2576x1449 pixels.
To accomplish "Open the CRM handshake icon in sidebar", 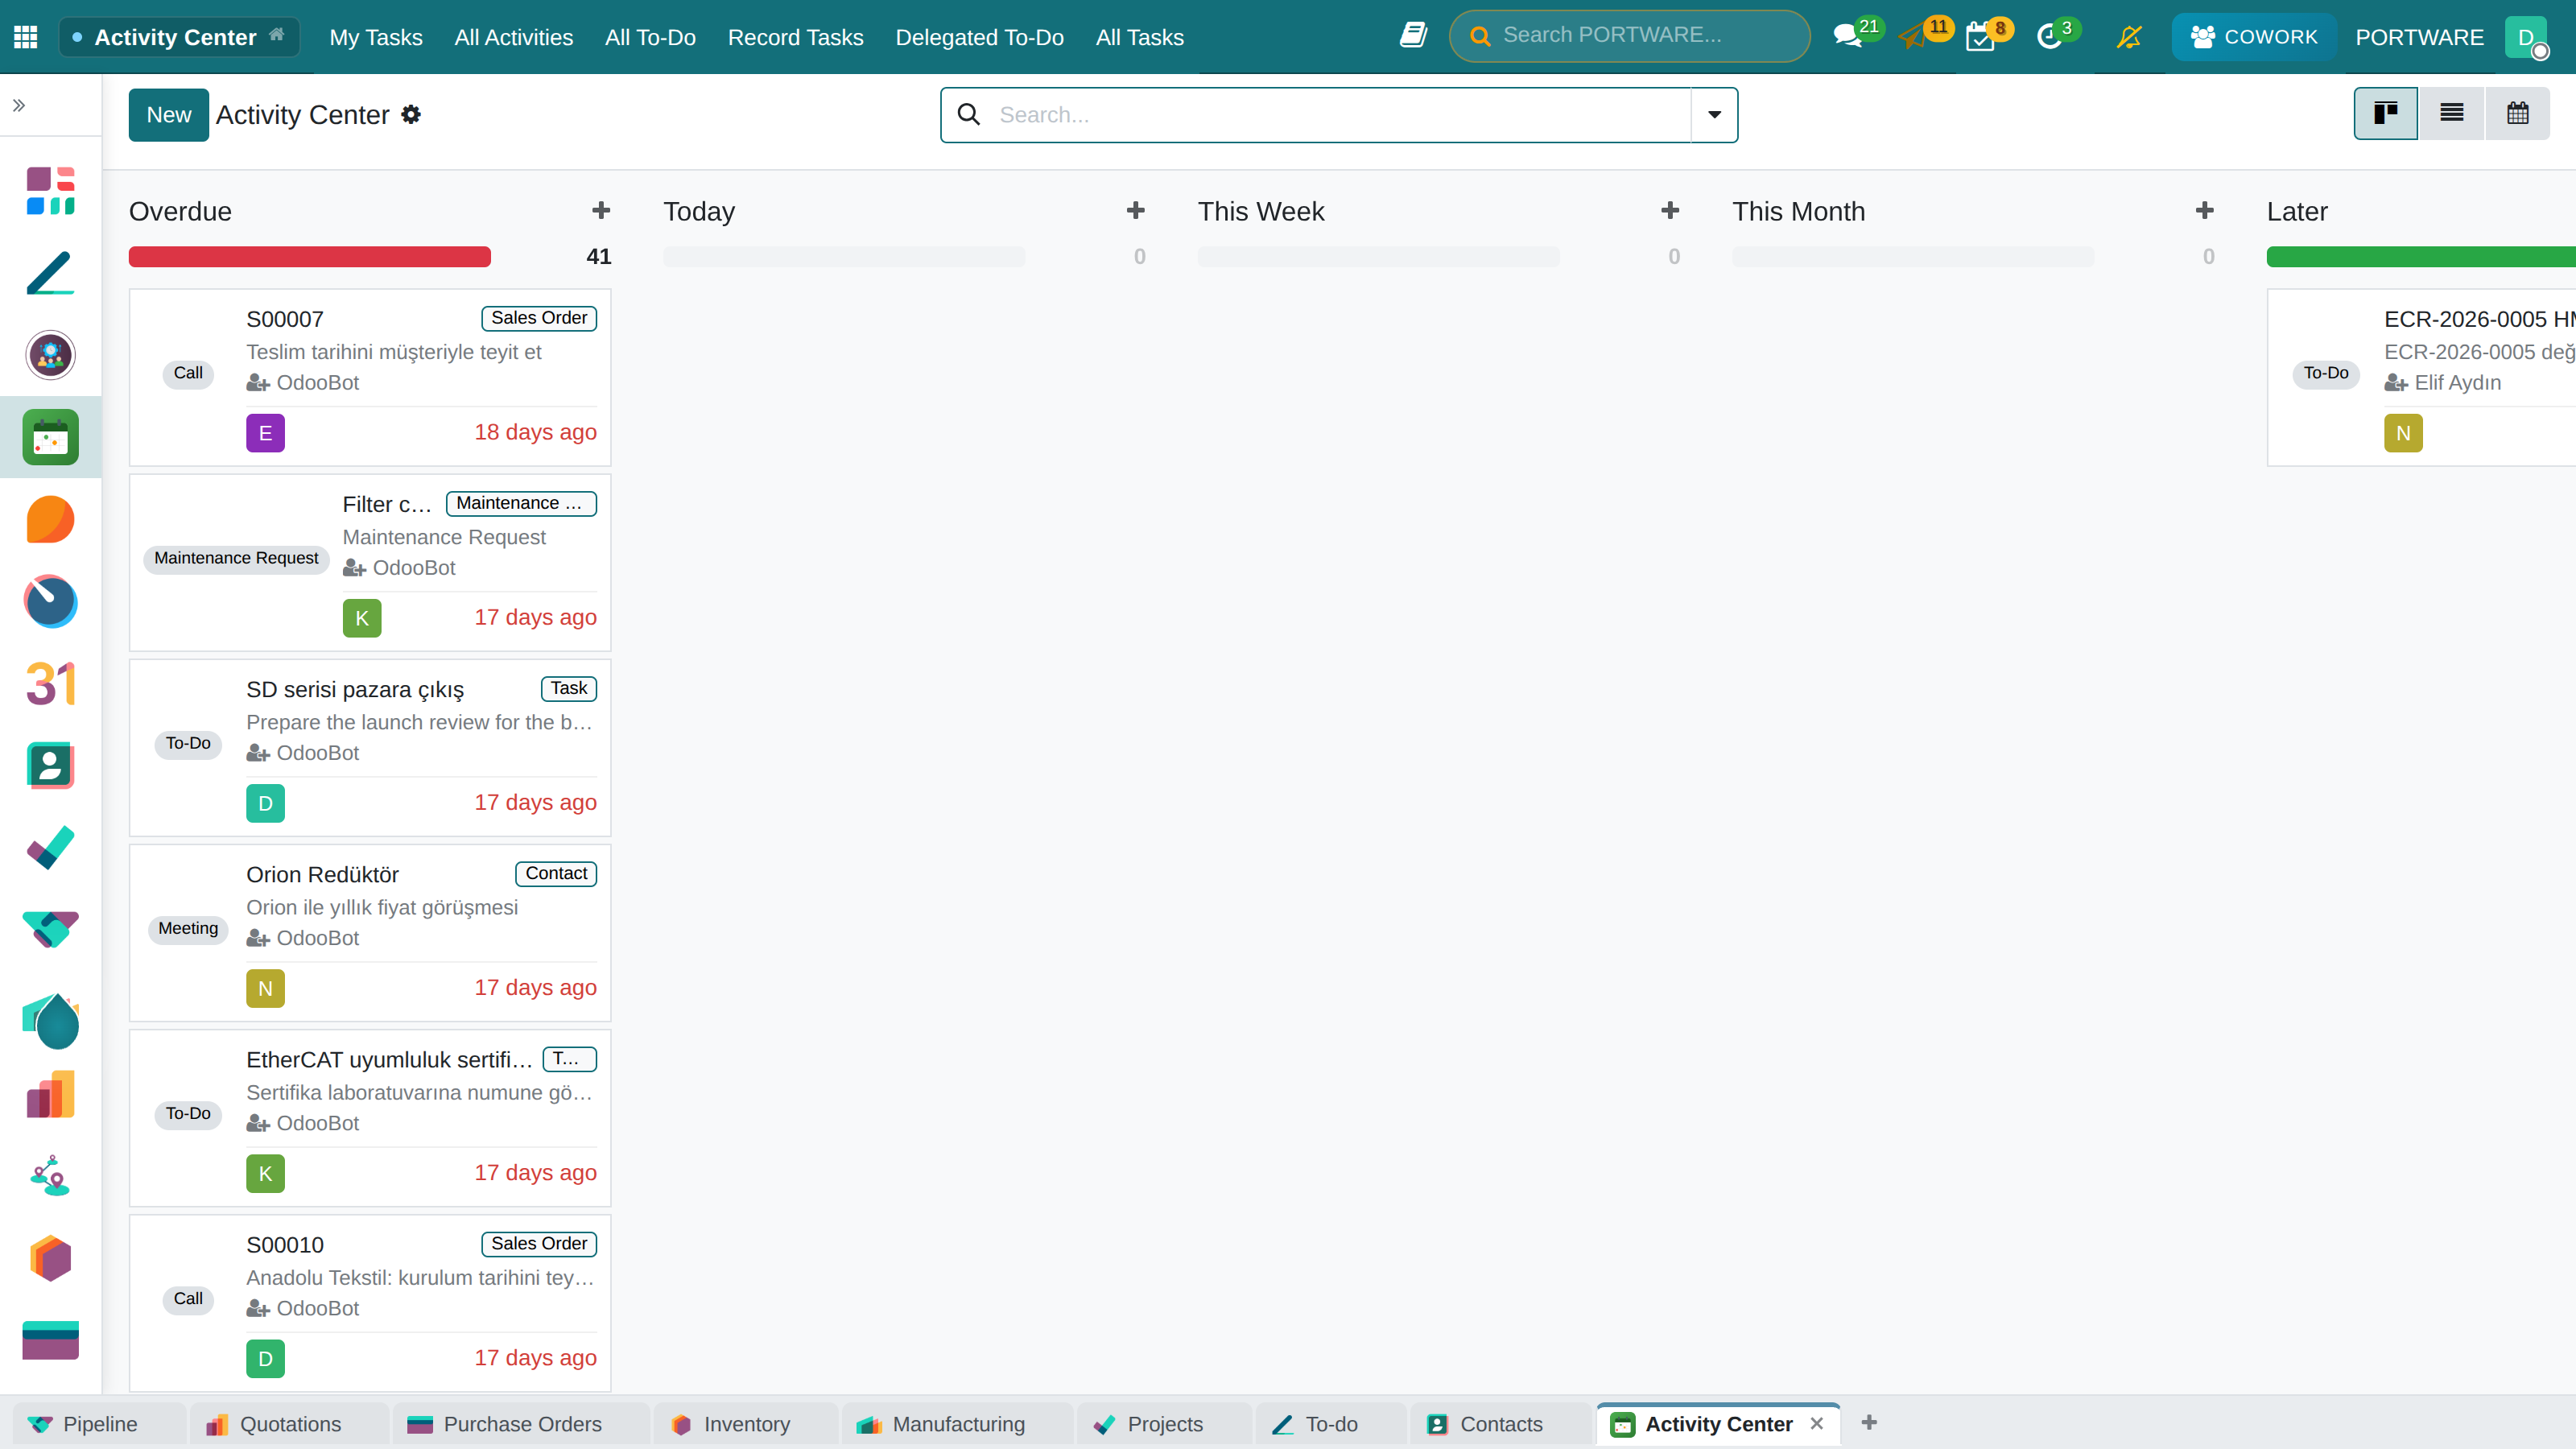I will tap(51, 930).
